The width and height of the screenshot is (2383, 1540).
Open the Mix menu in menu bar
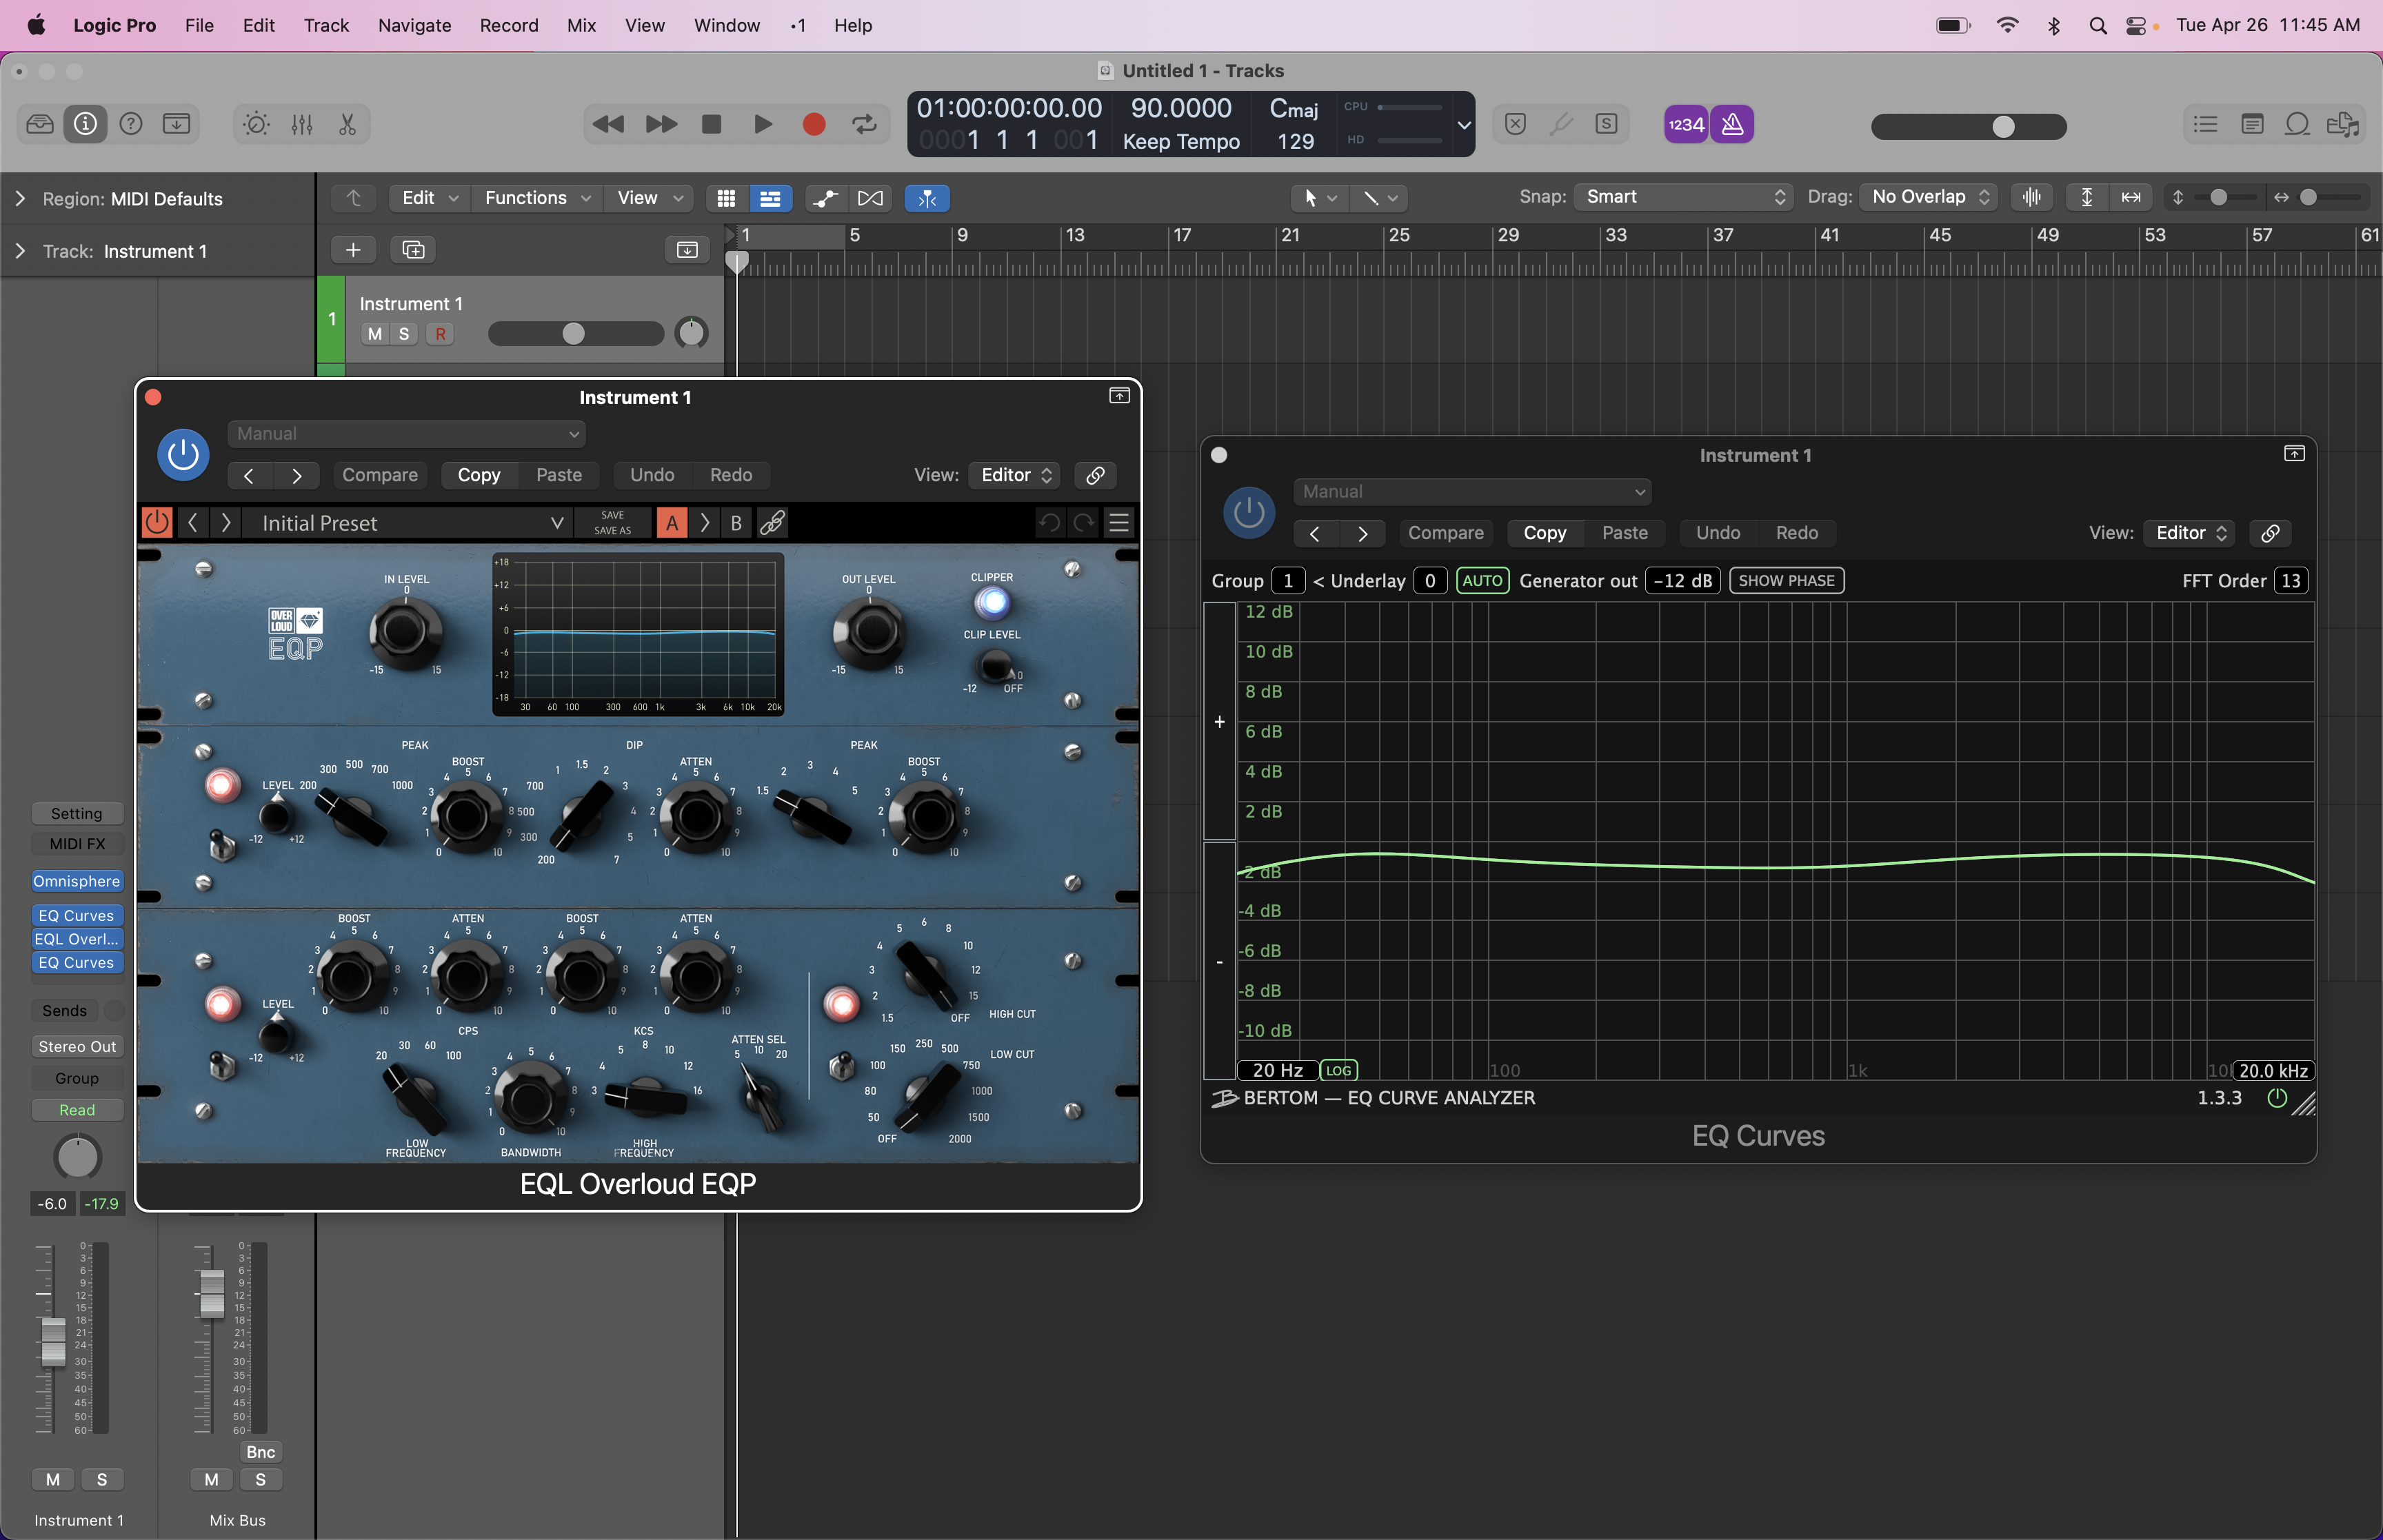click(x=581, y=25)
